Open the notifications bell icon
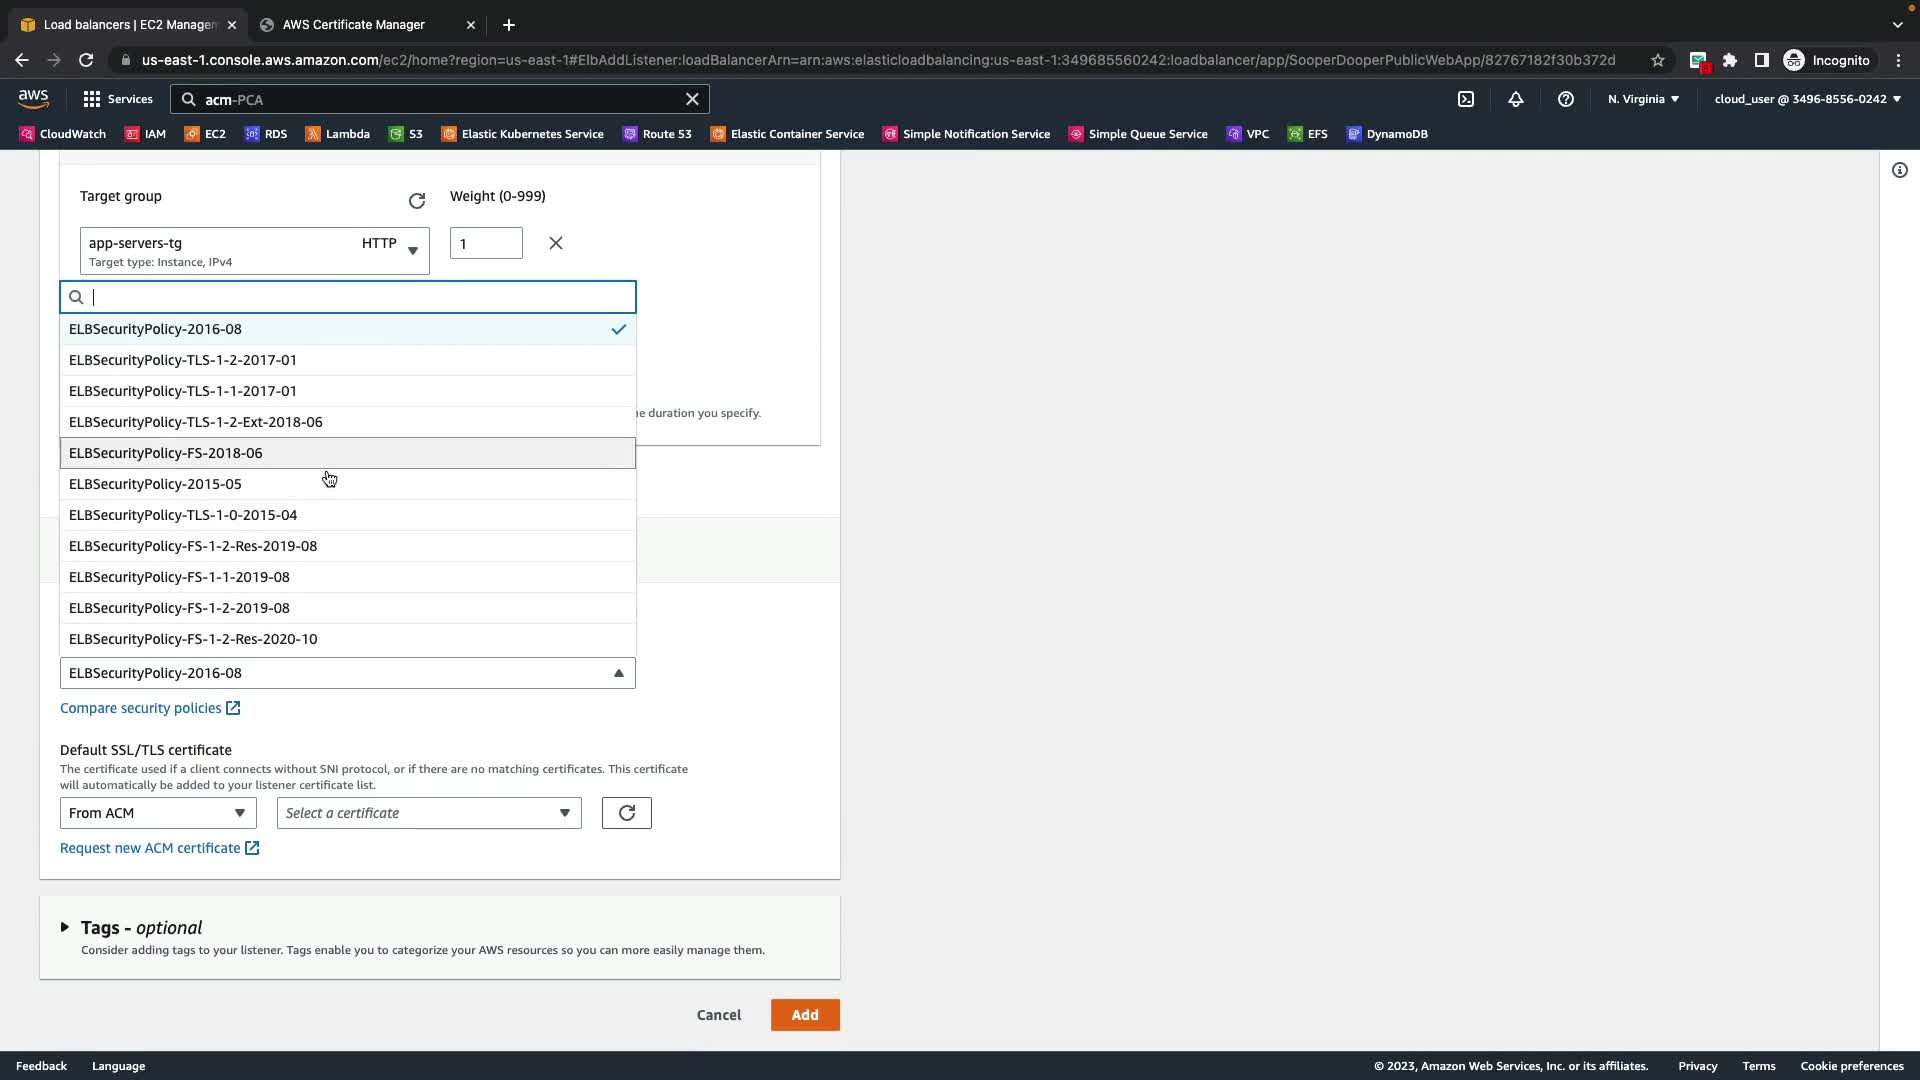 [1515, 99]
